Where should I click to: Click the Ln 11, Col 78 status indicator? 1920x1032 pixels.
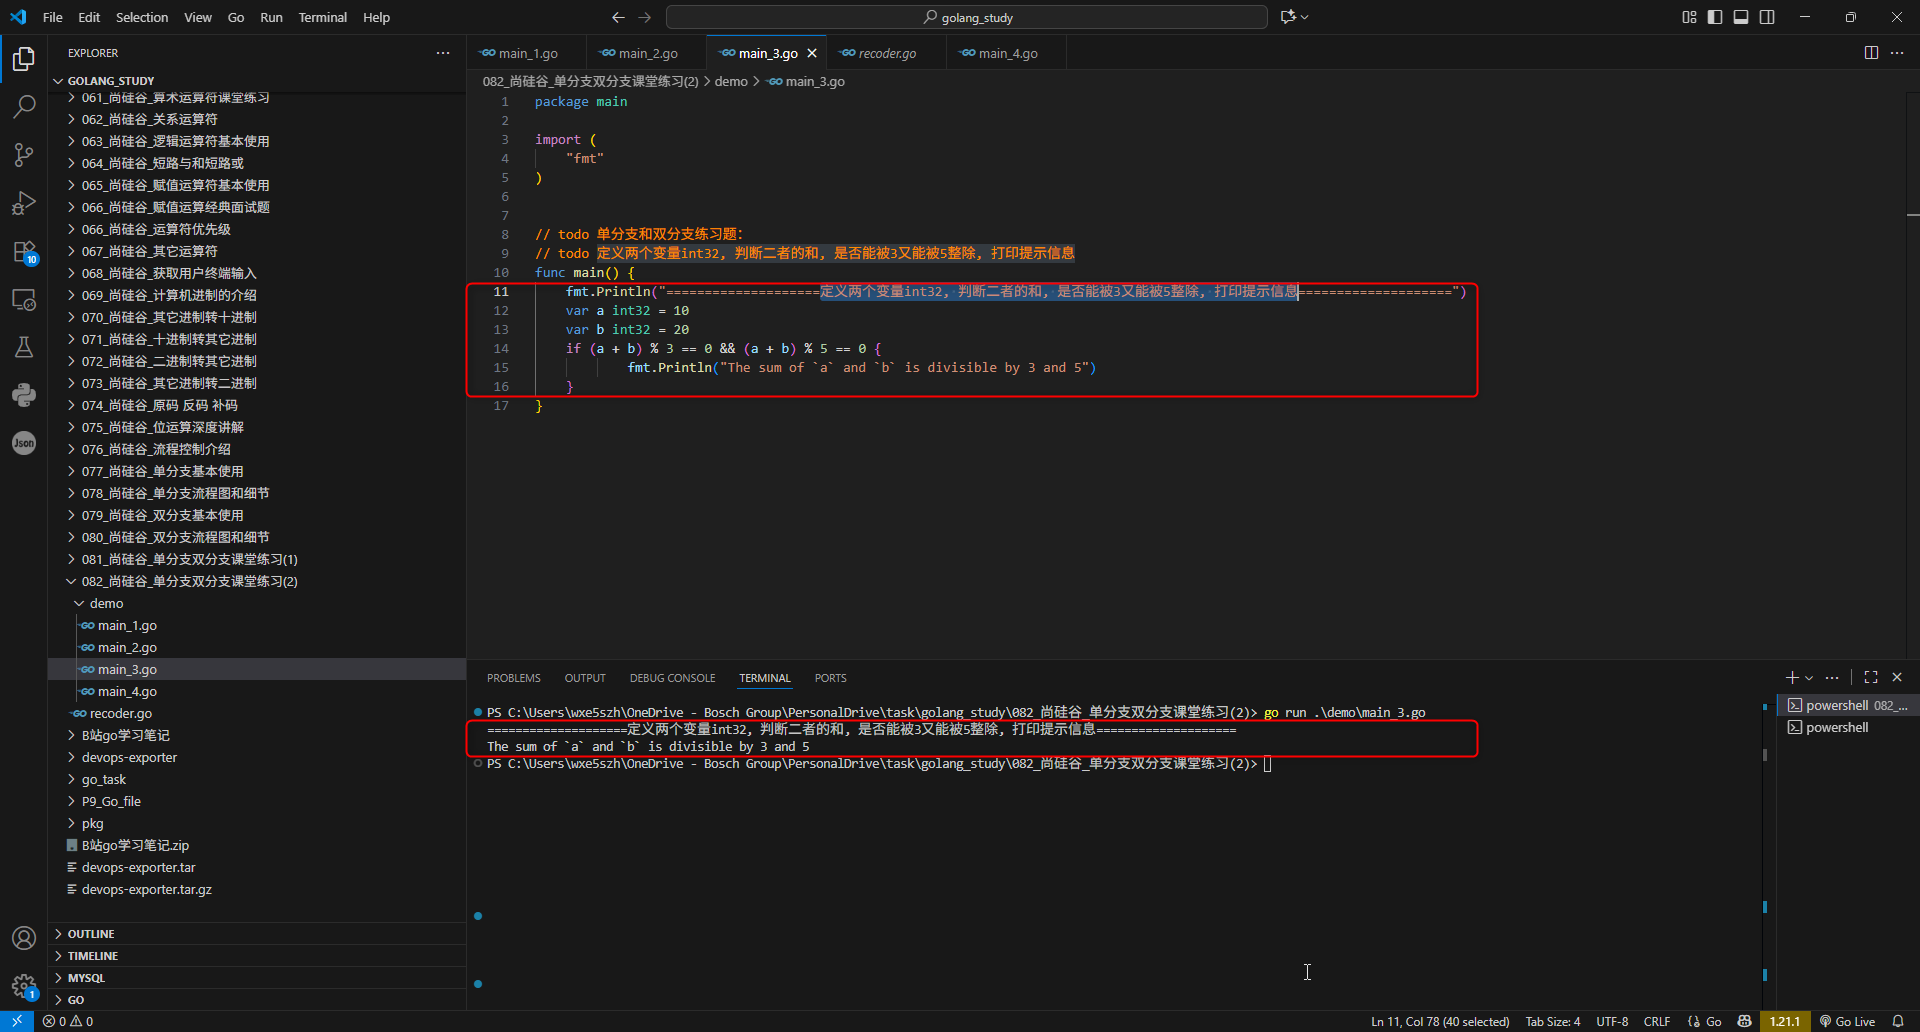point(1440,1021)
